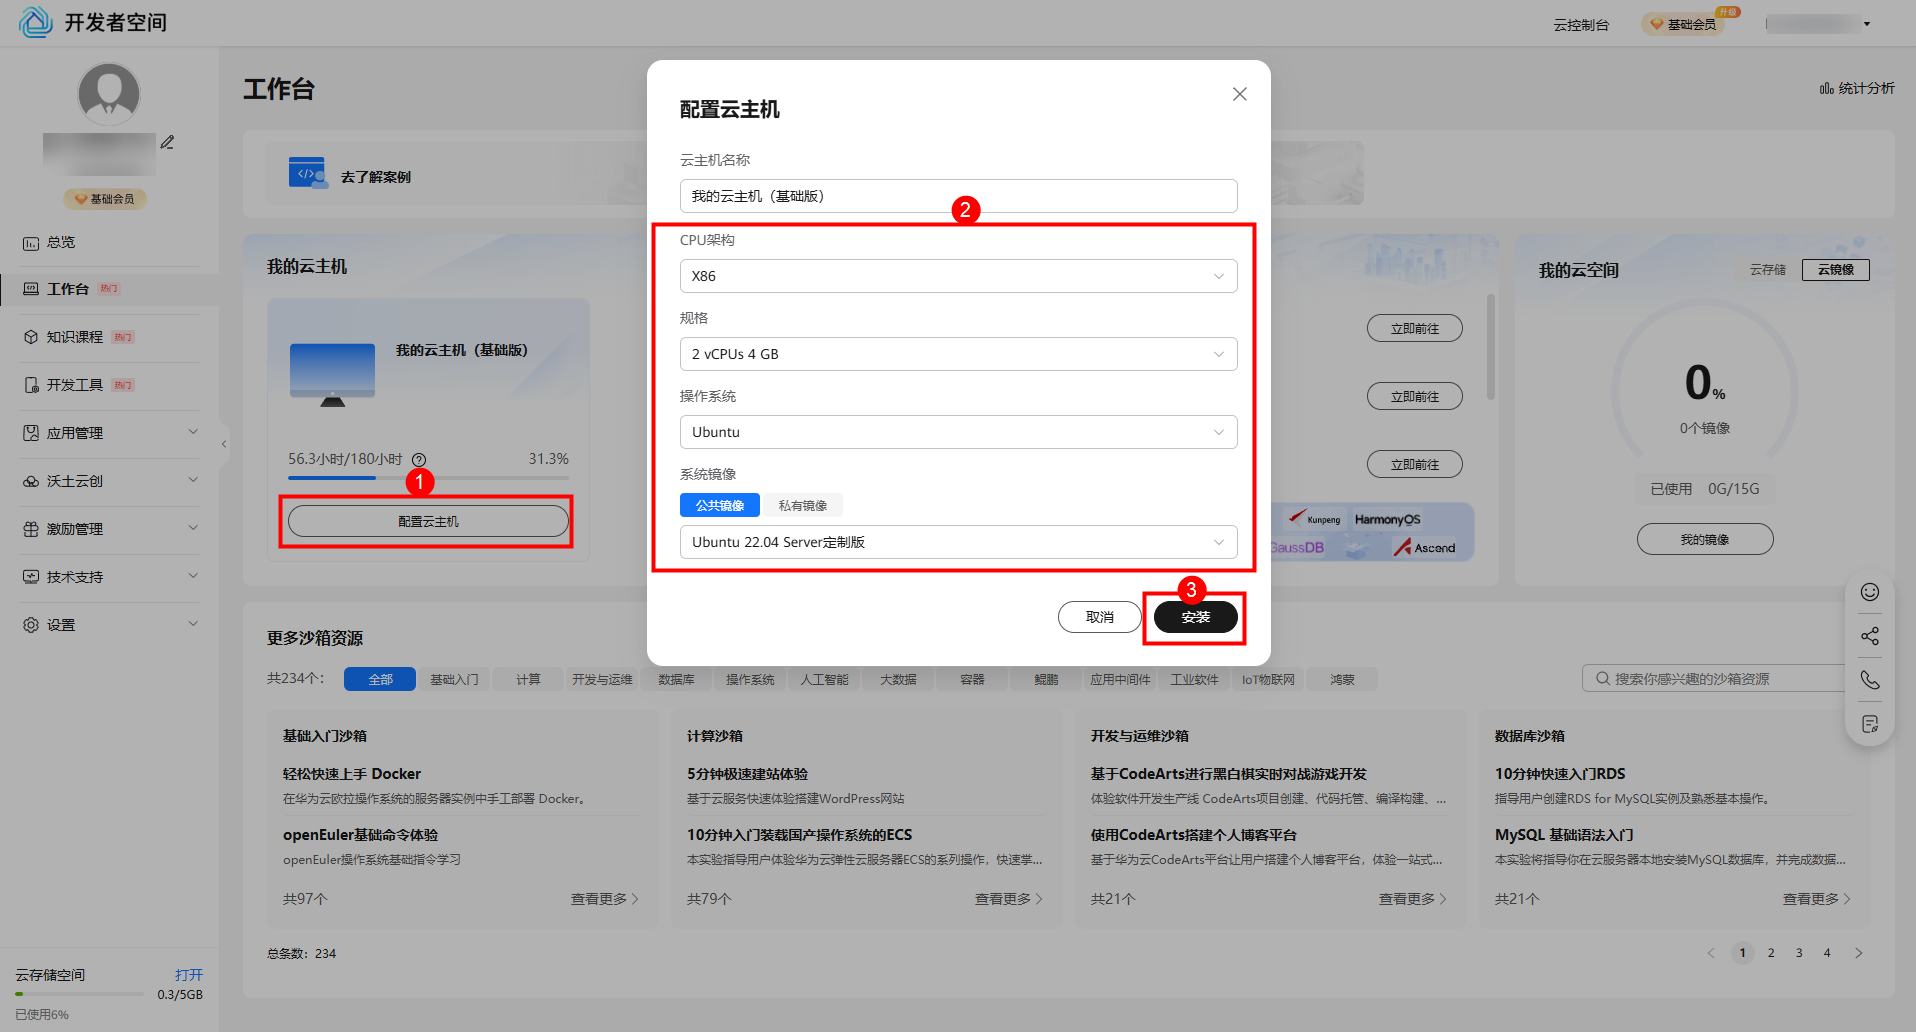Click 打开 link for cloud storage
1916x1032 pixels.
[189, 975]
